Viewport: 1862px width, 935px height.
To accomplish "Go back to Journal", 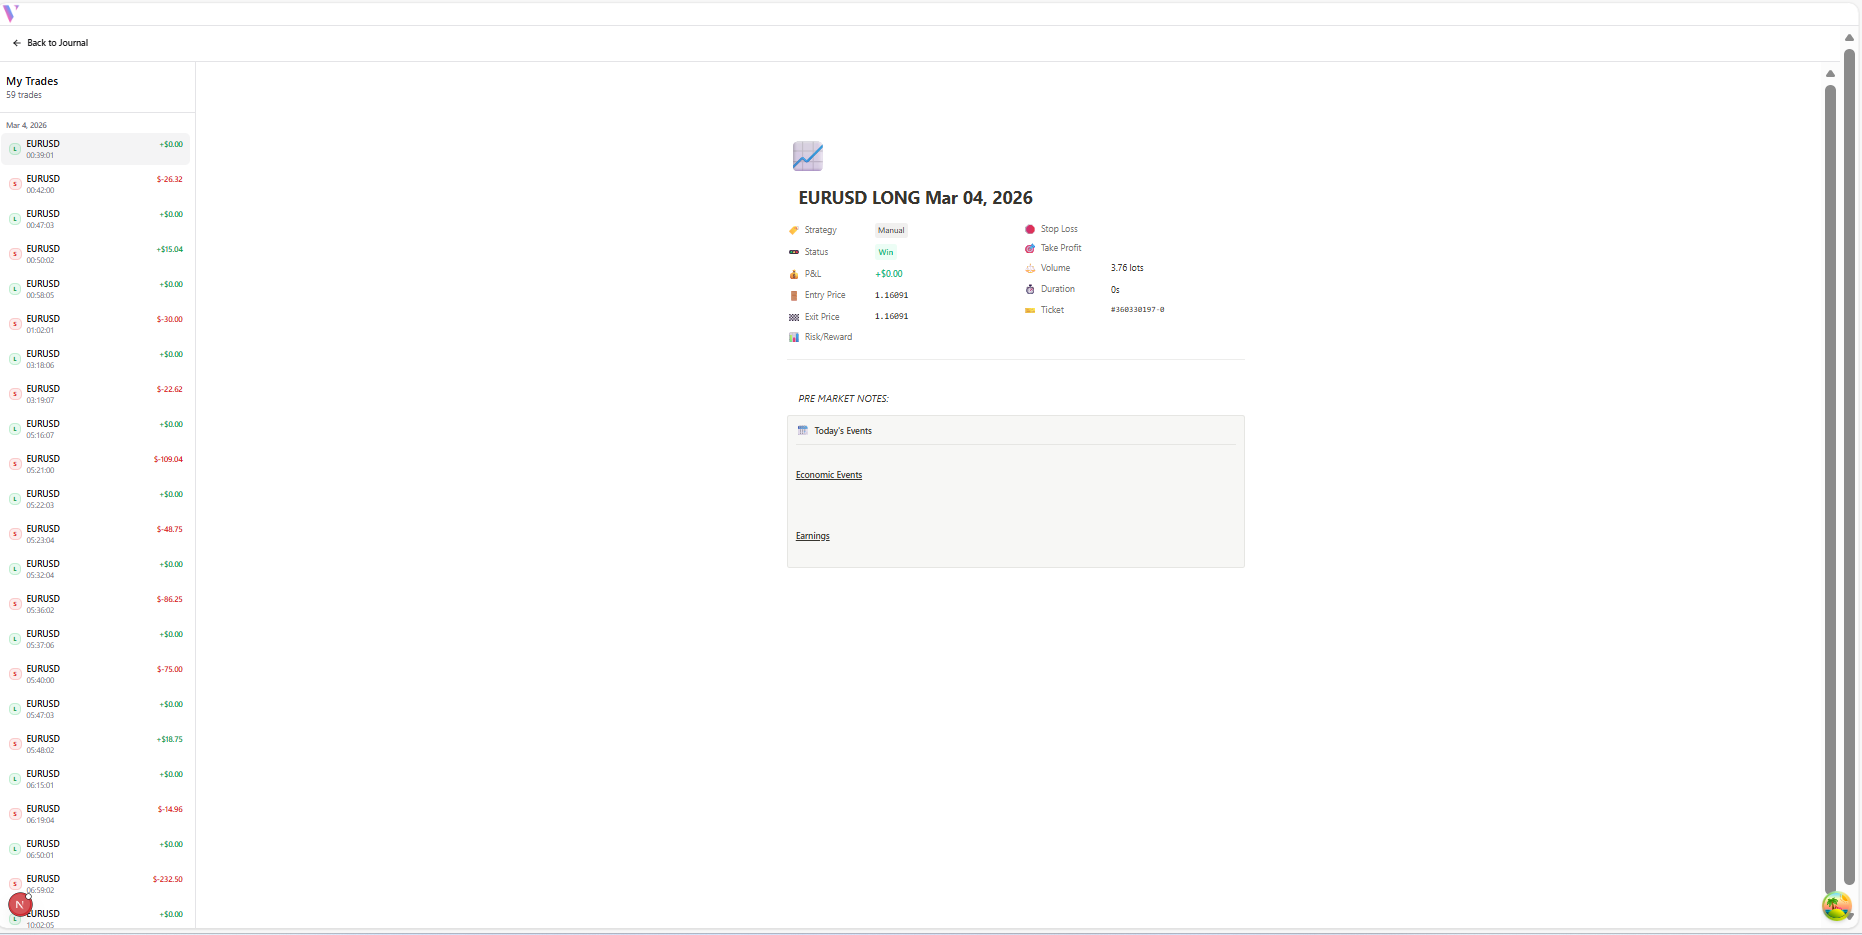I will tap(50, 43).
